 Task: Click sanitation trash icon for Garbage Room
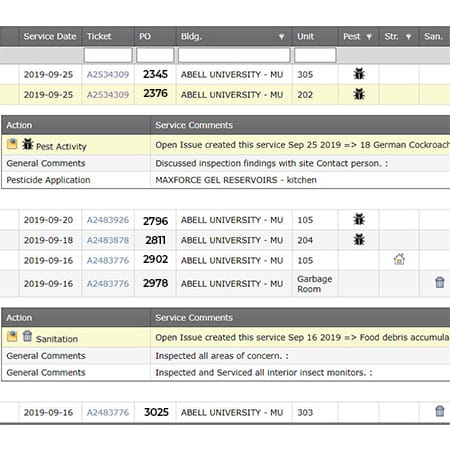[x=440, y=282]
